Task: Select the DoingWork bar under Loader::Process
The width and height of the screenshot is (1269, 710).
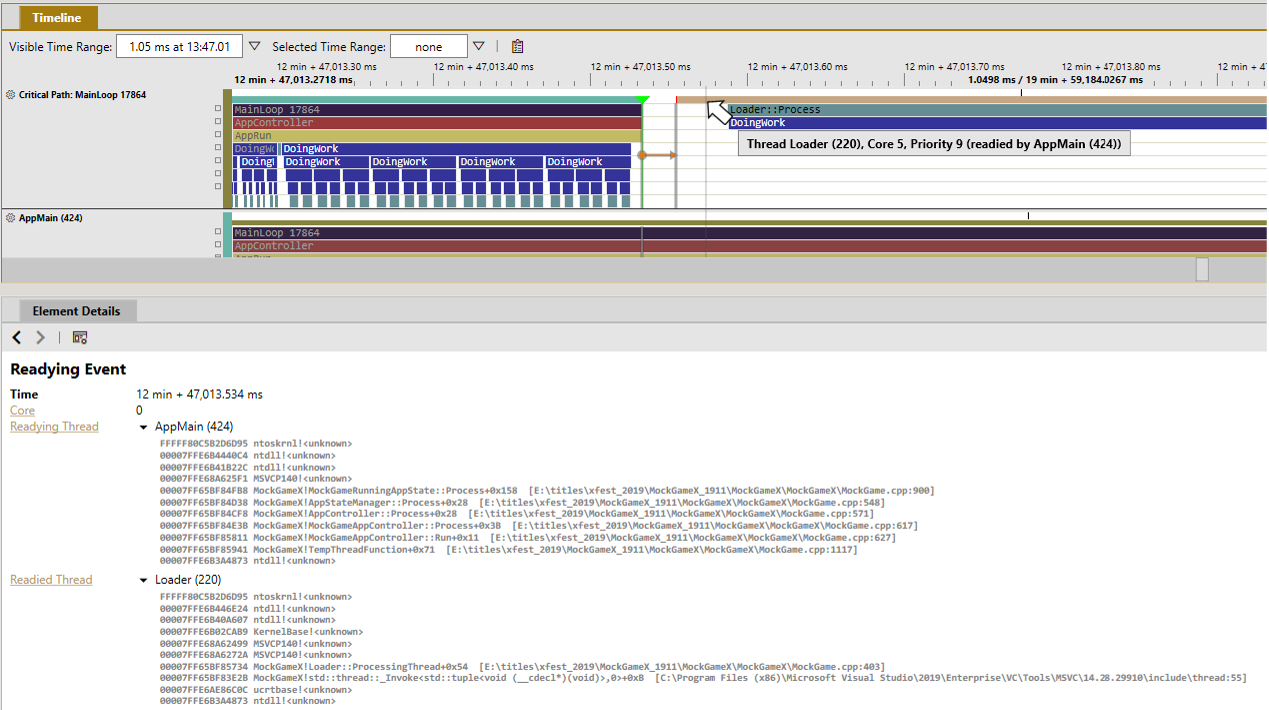Action: [x=997, y=123]
